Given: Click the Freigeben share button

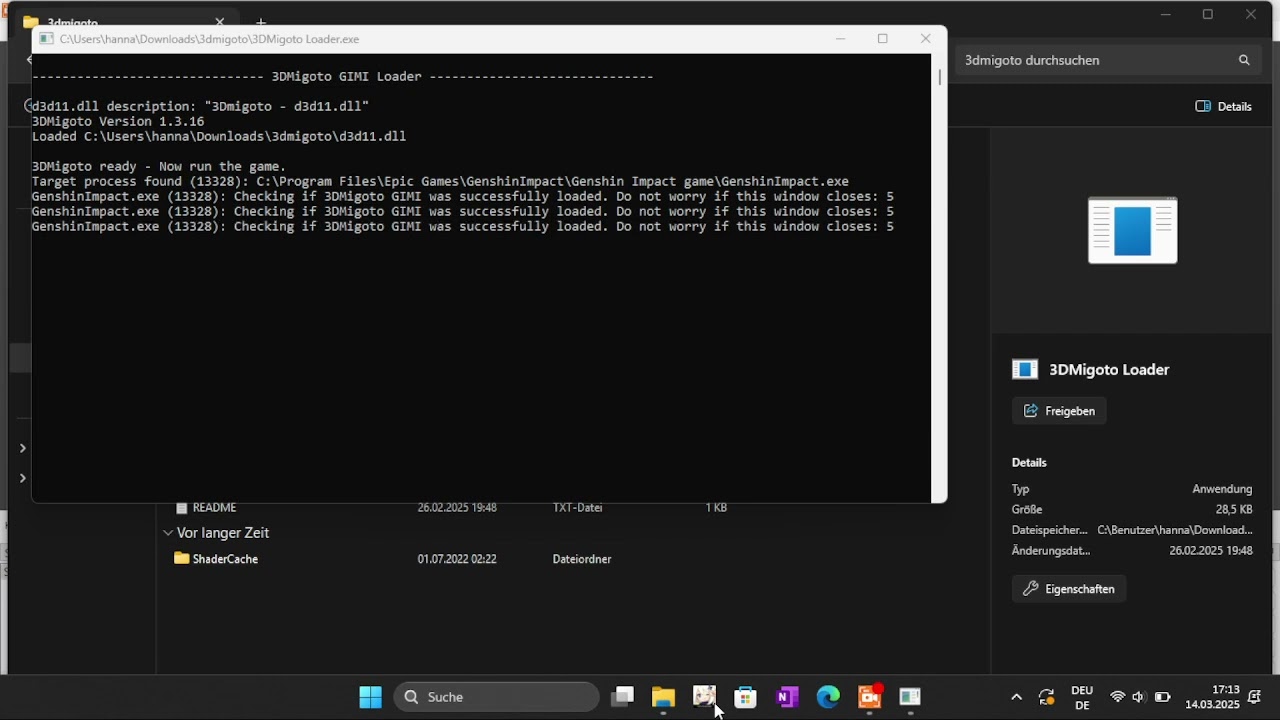Looking at the screenshot, I should coord(1059,411).
